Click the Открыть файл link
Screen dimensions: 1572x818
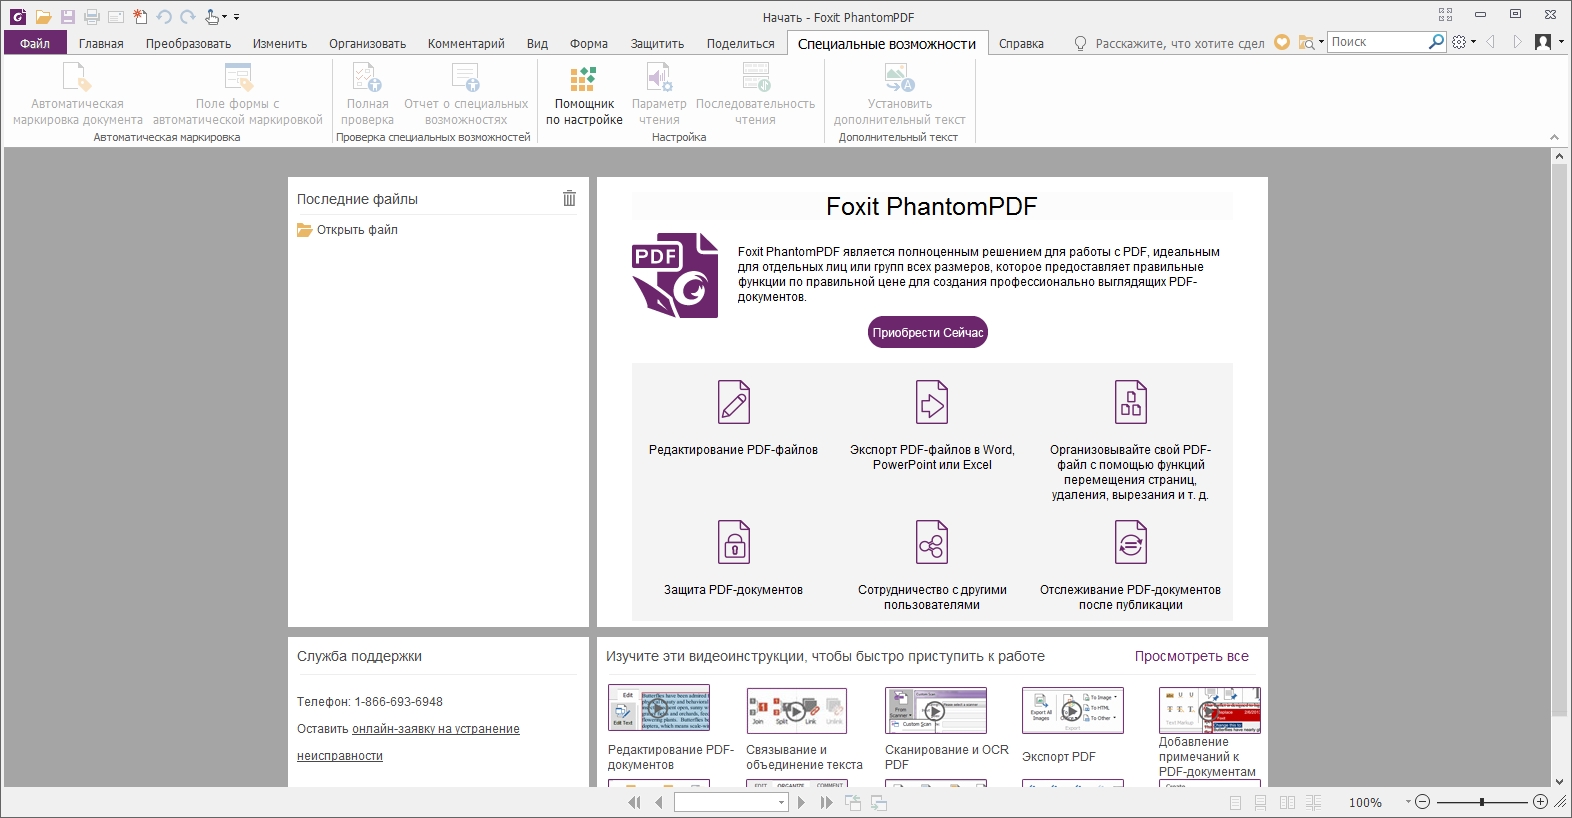tap(357, 230)
